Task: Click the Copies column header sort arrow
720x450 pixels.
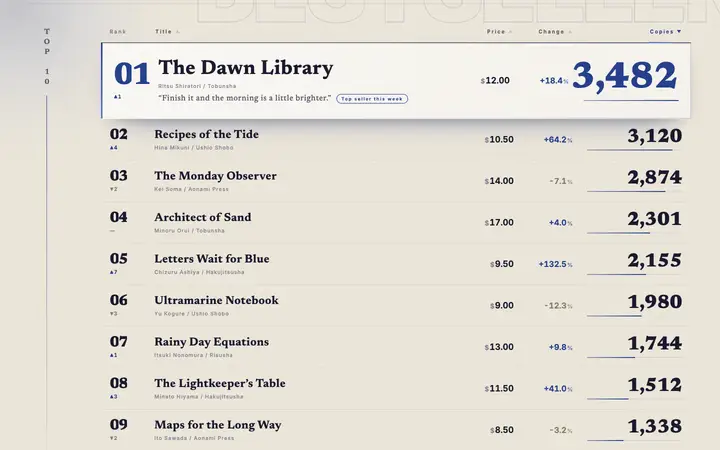Action: pyautogui.click(x=679, y=32)
